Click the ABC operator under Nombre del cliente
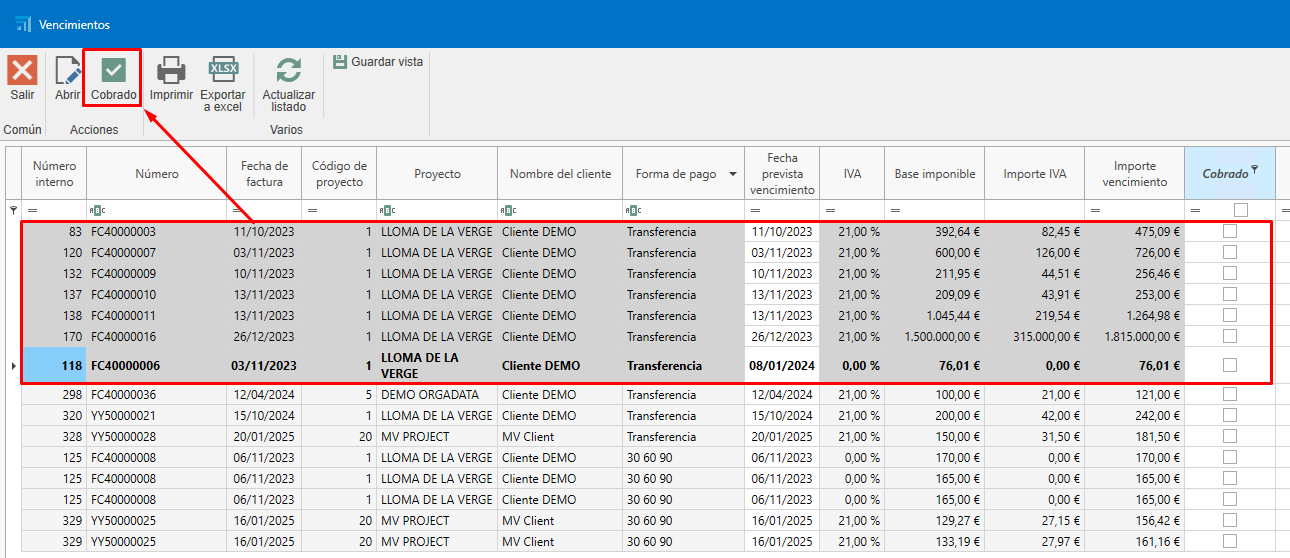The width and height of the screenshot is (1290, 558). 508,210
